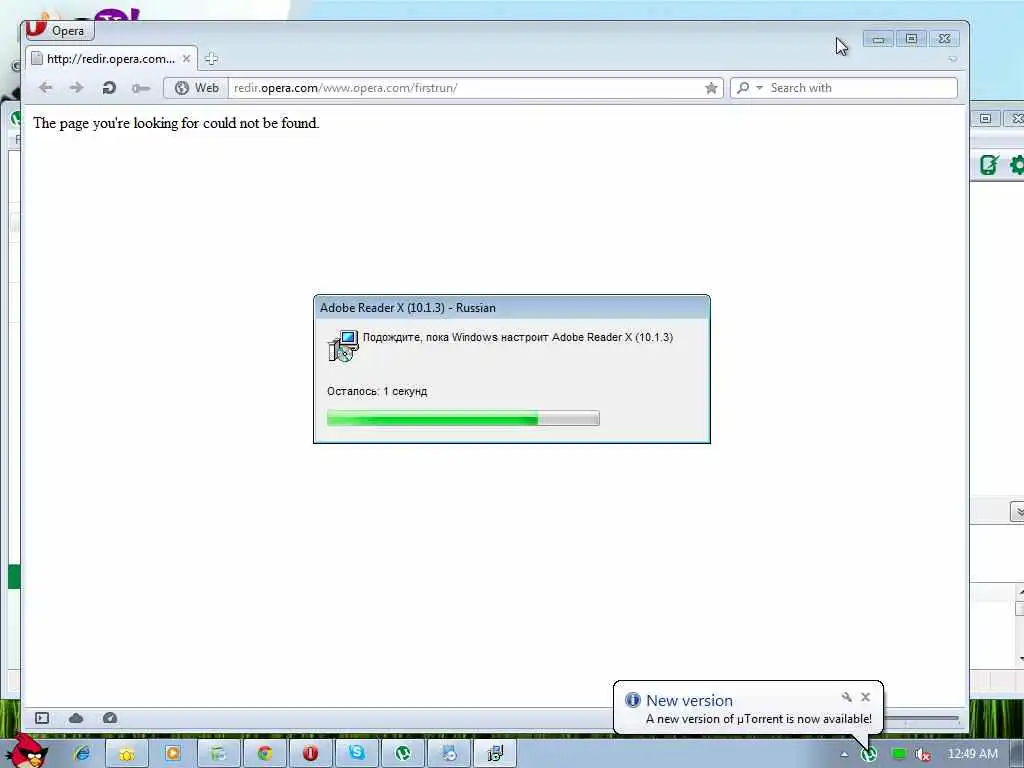Open the search engine dropdown arrow

[760, 88]
